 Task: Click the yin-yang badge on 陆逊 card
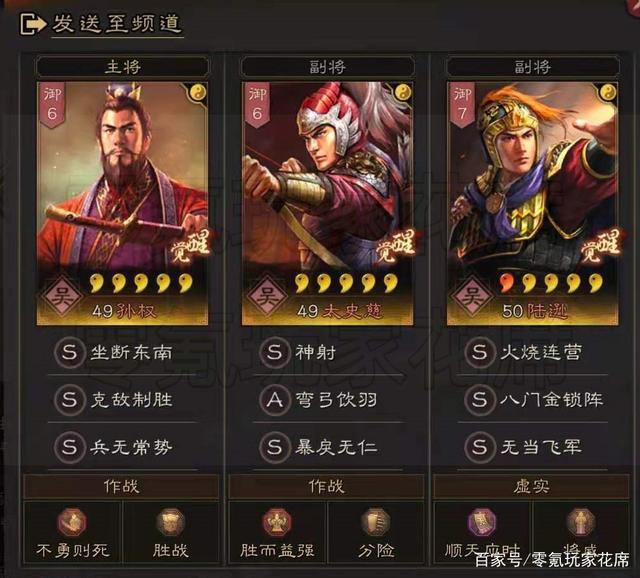pyautogui.click(x=609, y=93)
